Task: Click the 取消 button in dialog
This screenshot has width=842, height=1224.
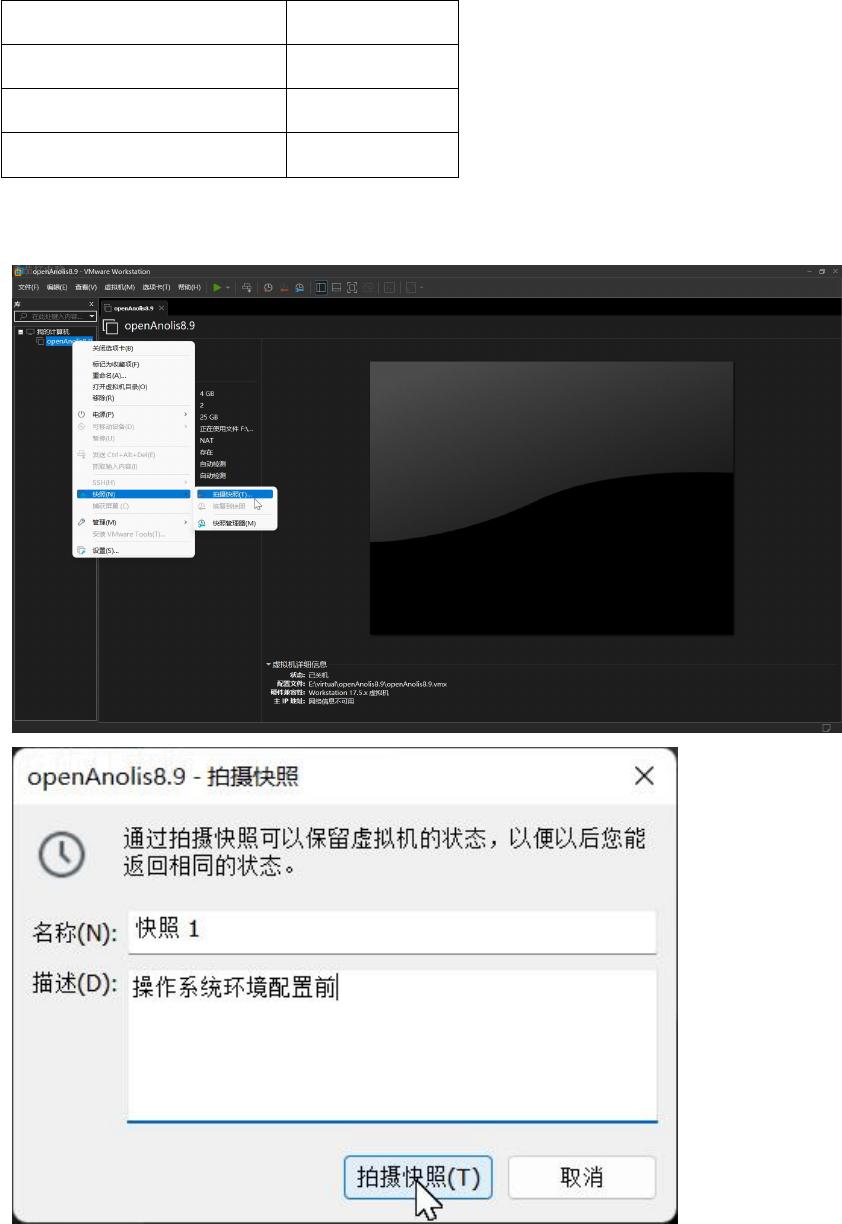Action: click(582, 1177)
